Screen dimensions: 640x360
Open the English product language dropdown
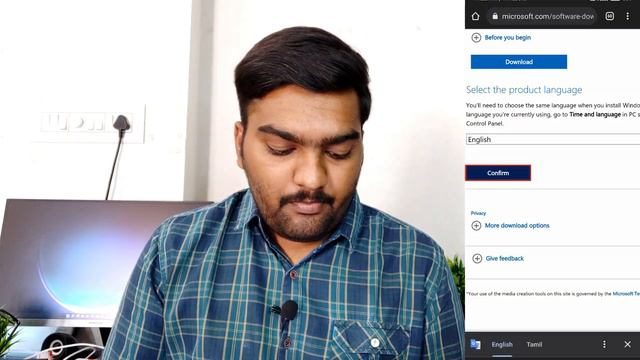click(553, 140)
